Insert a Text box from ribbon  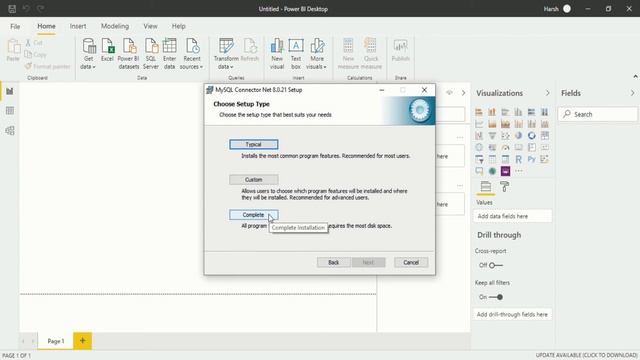(296, 53)
